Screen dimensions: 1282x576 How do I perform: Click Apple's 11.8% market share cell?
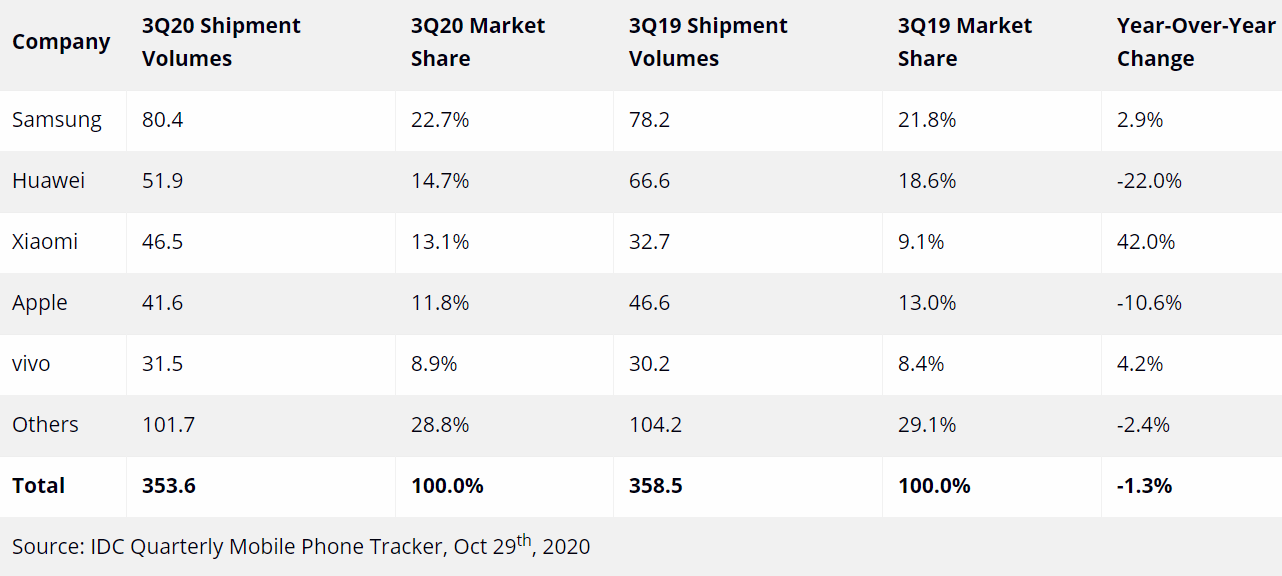click(440, 303)
